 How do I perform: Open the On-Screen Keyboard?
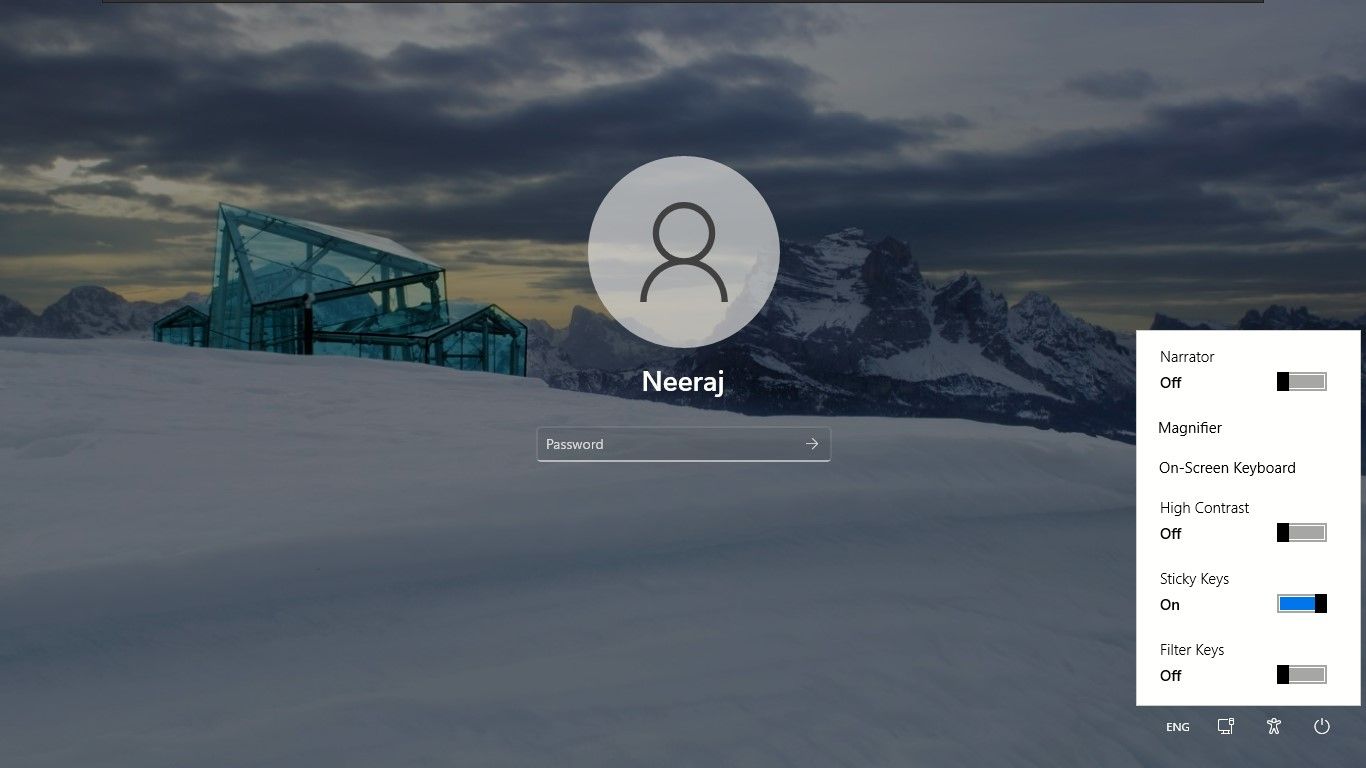coord(1227,467)
